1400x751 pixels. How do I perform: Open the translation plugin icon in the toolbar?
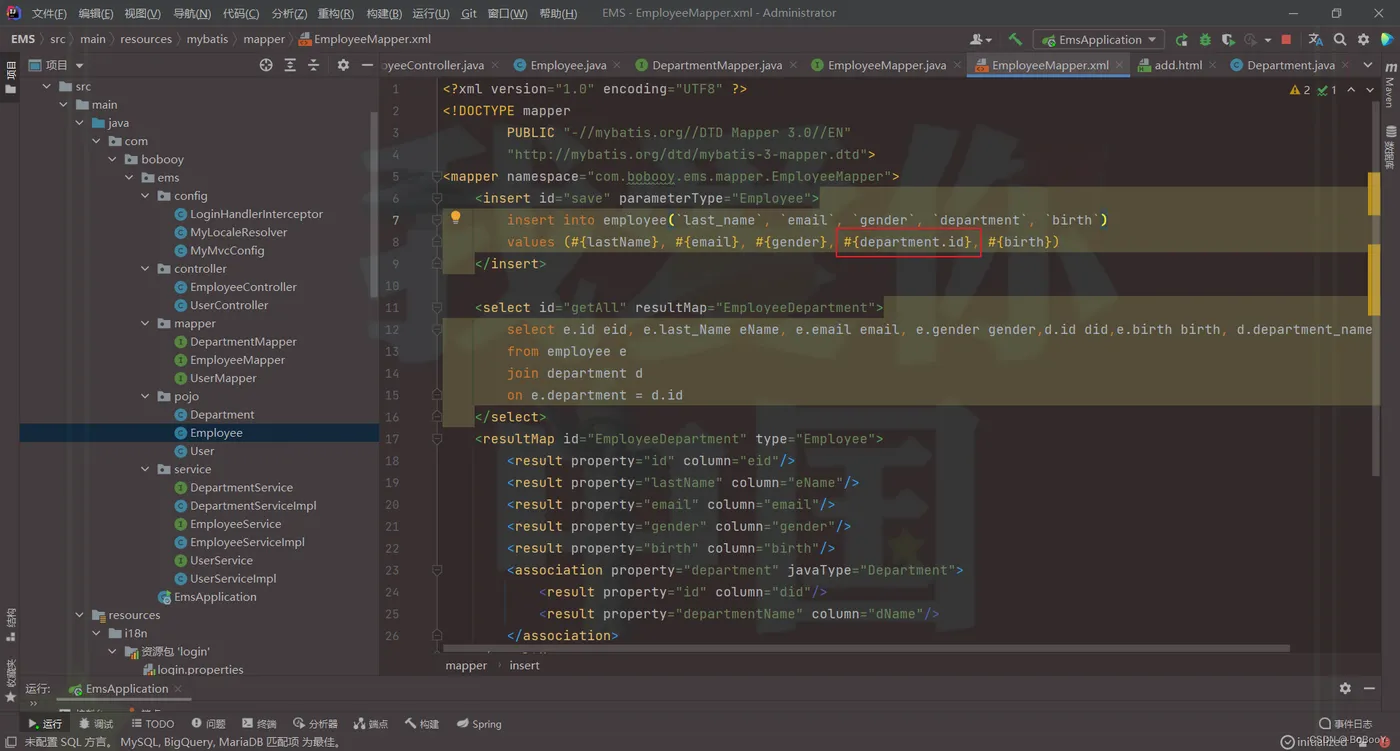(1315, 40)
